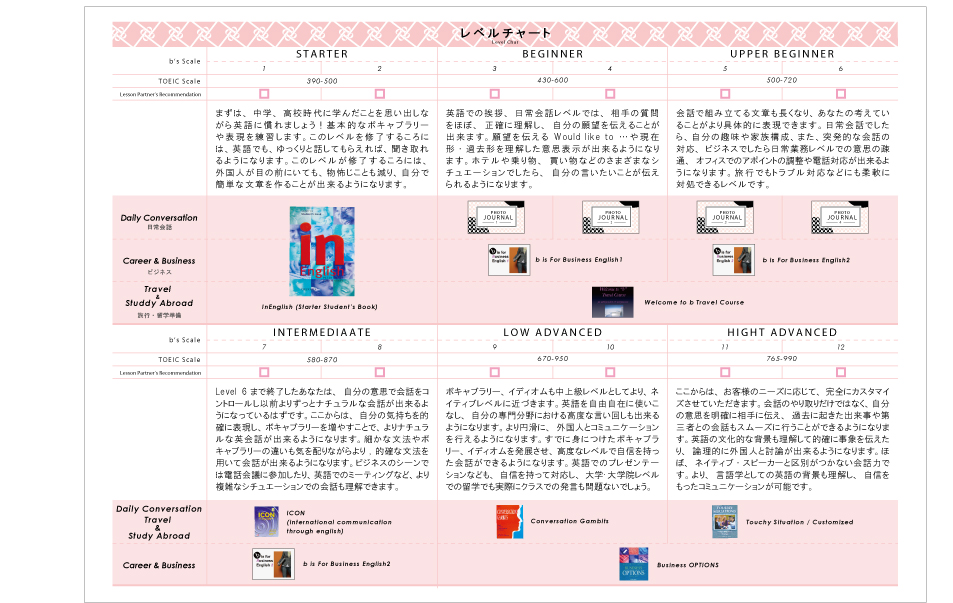Enable the recommendation checkbox under level 9

(x=495, y=372)
